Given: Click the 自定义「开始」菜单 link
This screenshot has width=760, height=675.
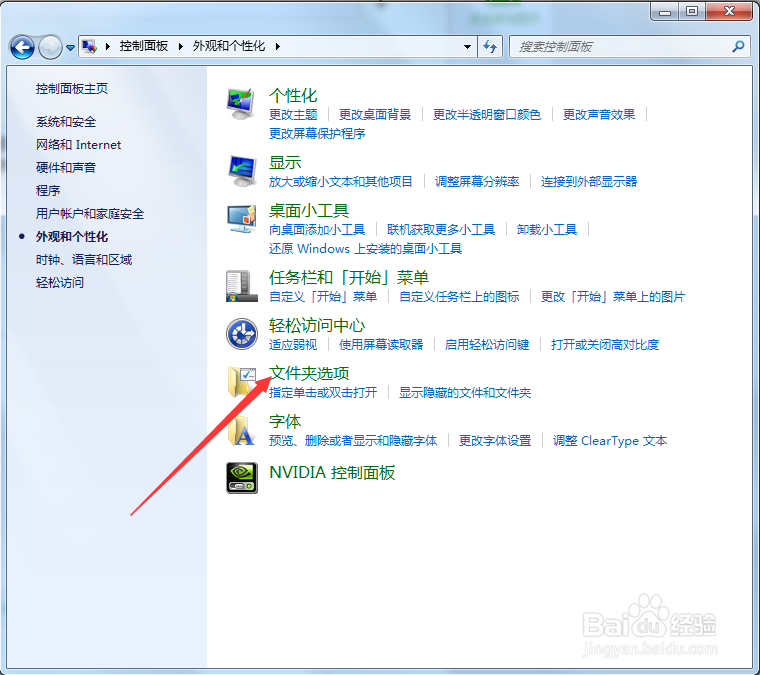Looking at the screenshot, I should point(323,297).
